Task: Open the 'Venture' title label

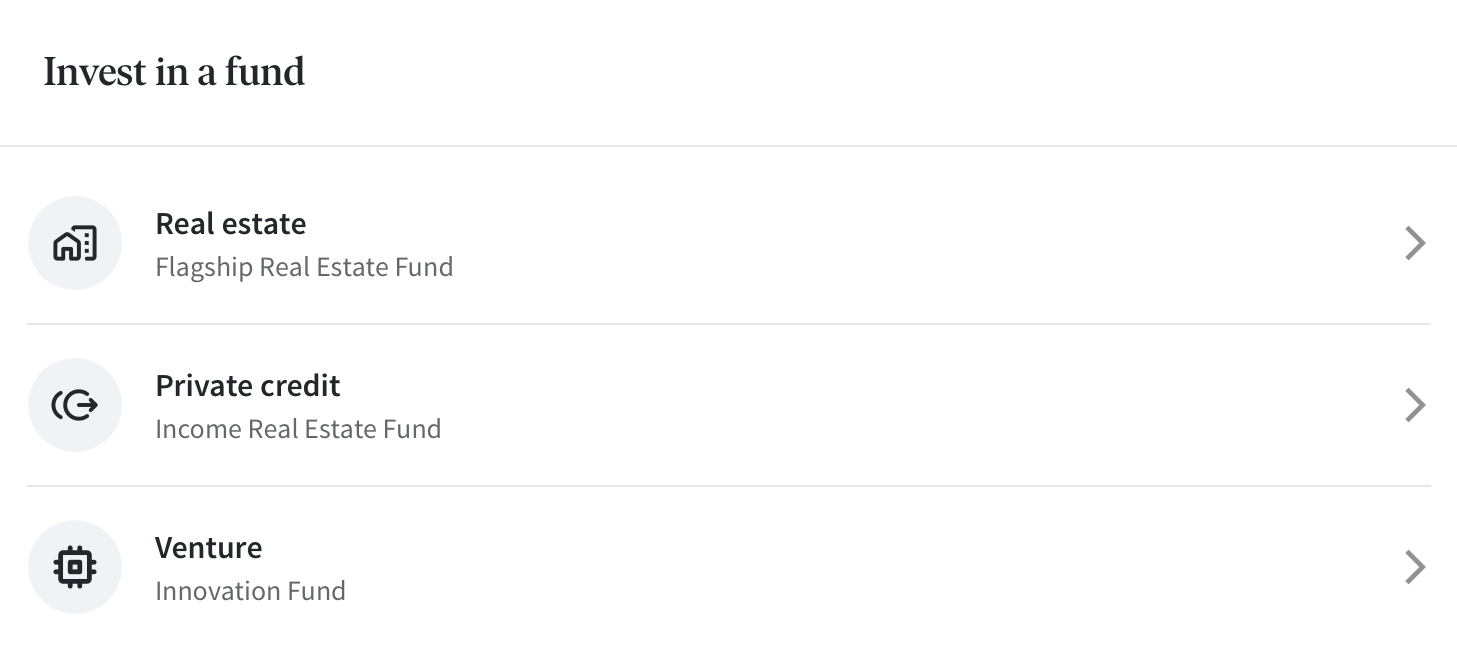Action: (209, 547)
